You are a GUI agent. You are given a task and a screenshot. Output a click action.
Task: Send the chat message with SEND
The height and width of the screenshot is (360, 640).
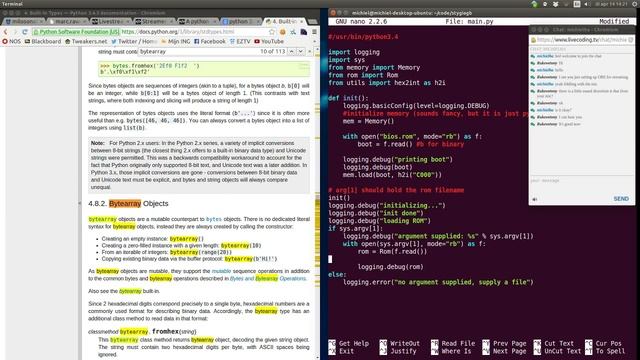point(621,199)
